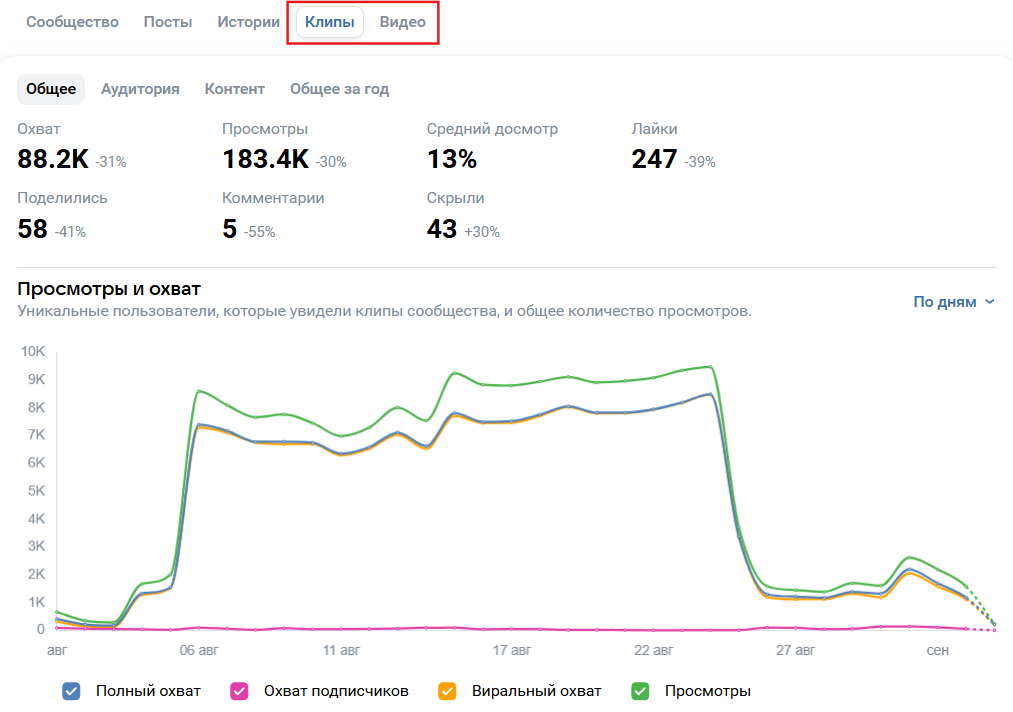
Task: Disable the orange Виральный охват checkbox
Action: (x=447, y=691)
